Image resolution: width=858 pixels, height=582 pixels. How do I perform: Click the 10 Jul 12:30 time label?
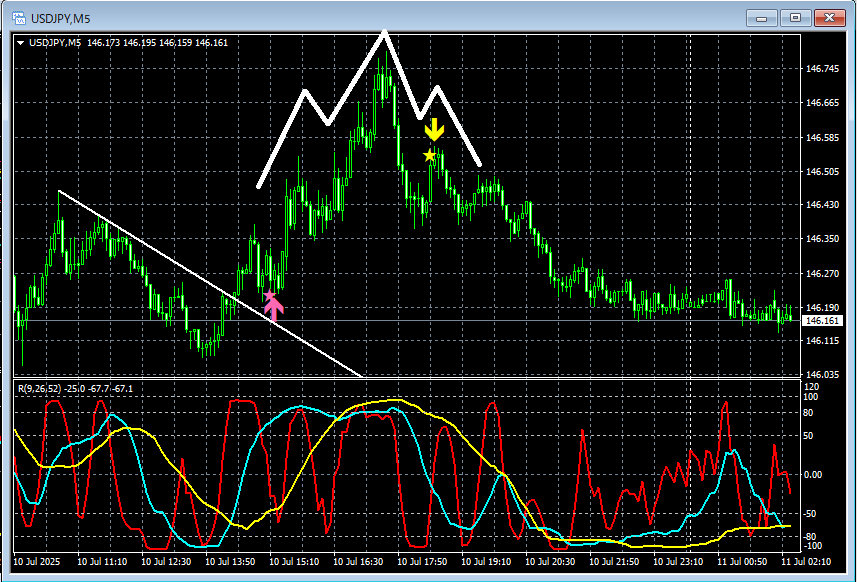pyautogui.click(x=166, y=562)
